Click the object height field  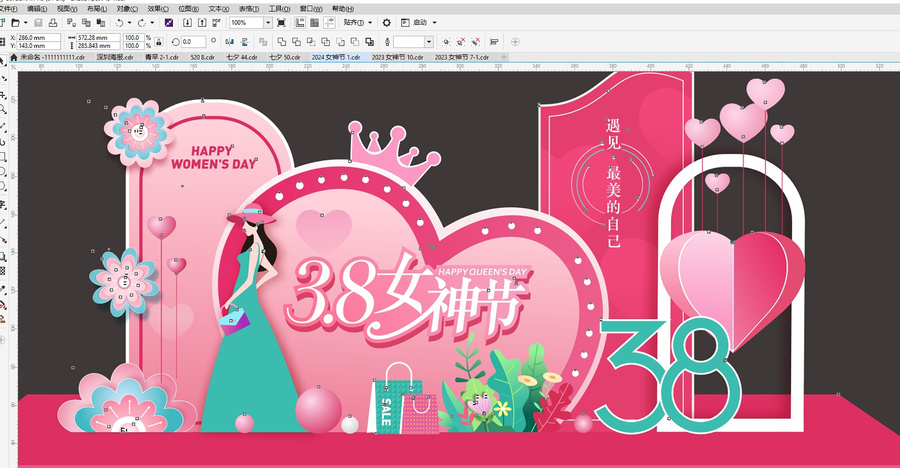pos(98,45)
